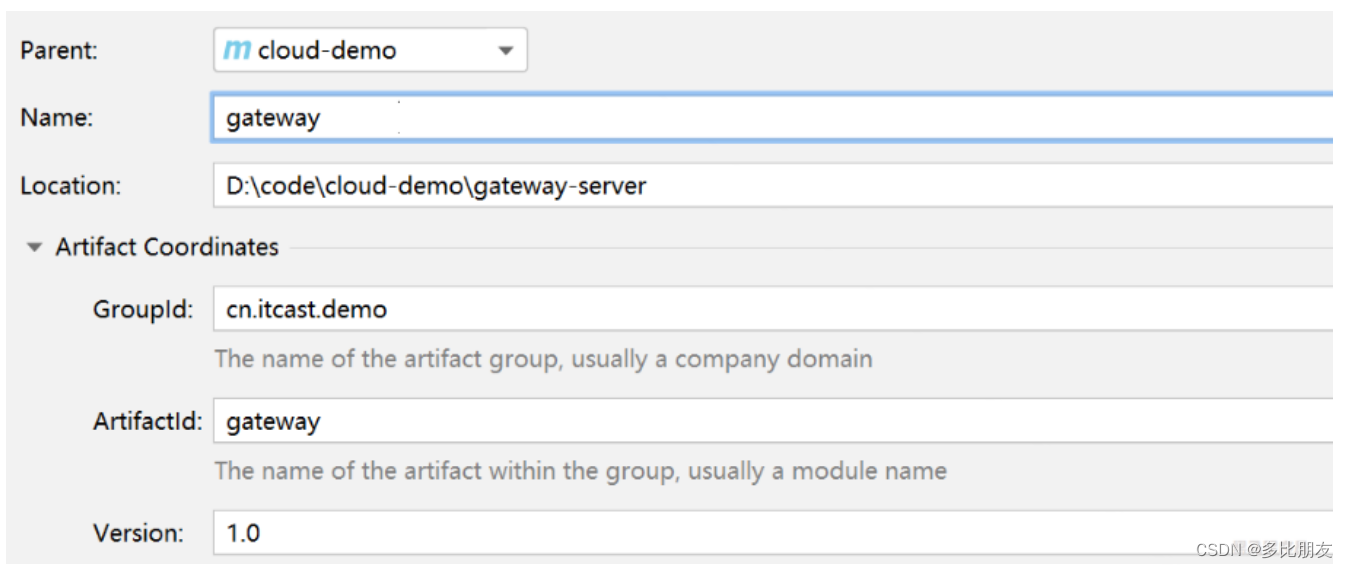Viewport: 1348px width, 568px height.
Task: Click the ArtifactId label
Action: (x=148, y=422)
